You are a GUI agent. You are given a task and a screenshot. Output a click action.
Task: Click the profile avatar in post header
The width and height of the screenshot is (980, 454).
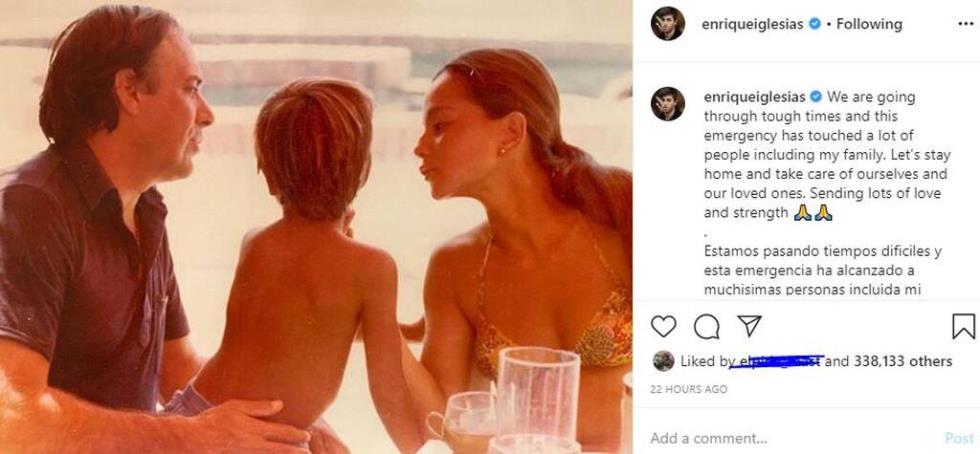pos(668,24)
